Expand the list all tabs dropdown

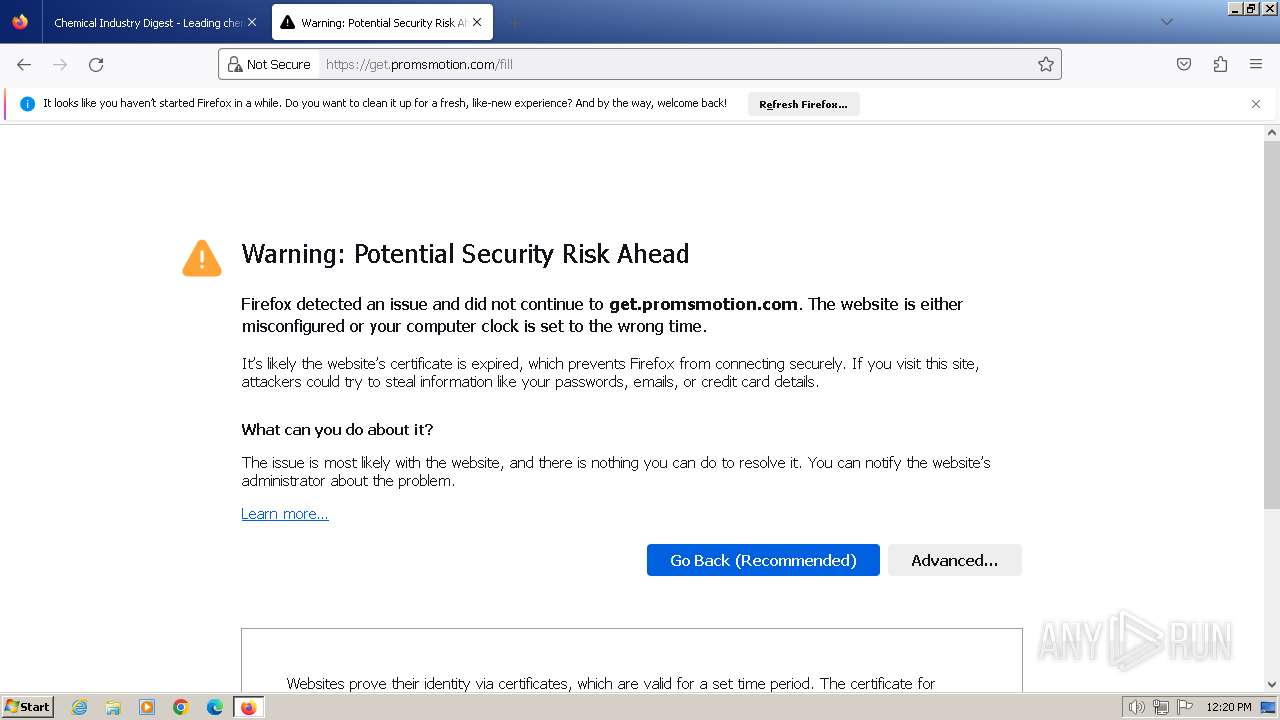tap(1166, 22)
